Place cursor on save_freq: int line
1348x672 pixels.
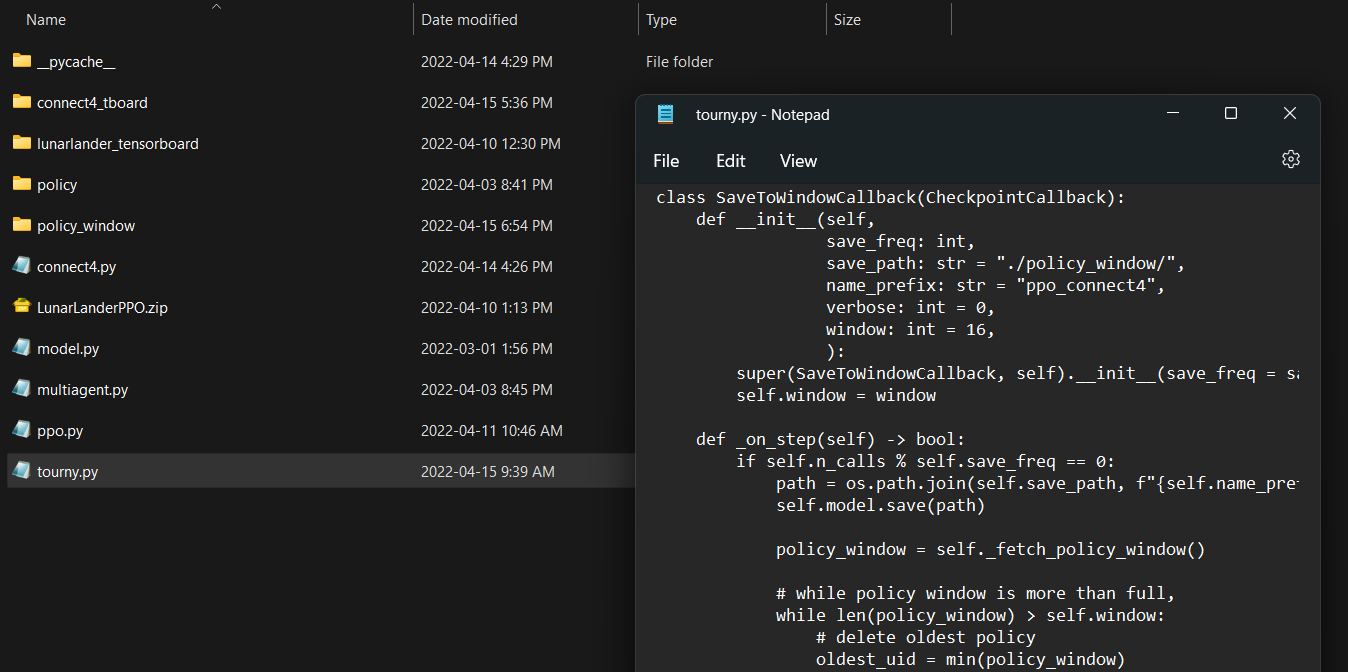coord(900,242)
